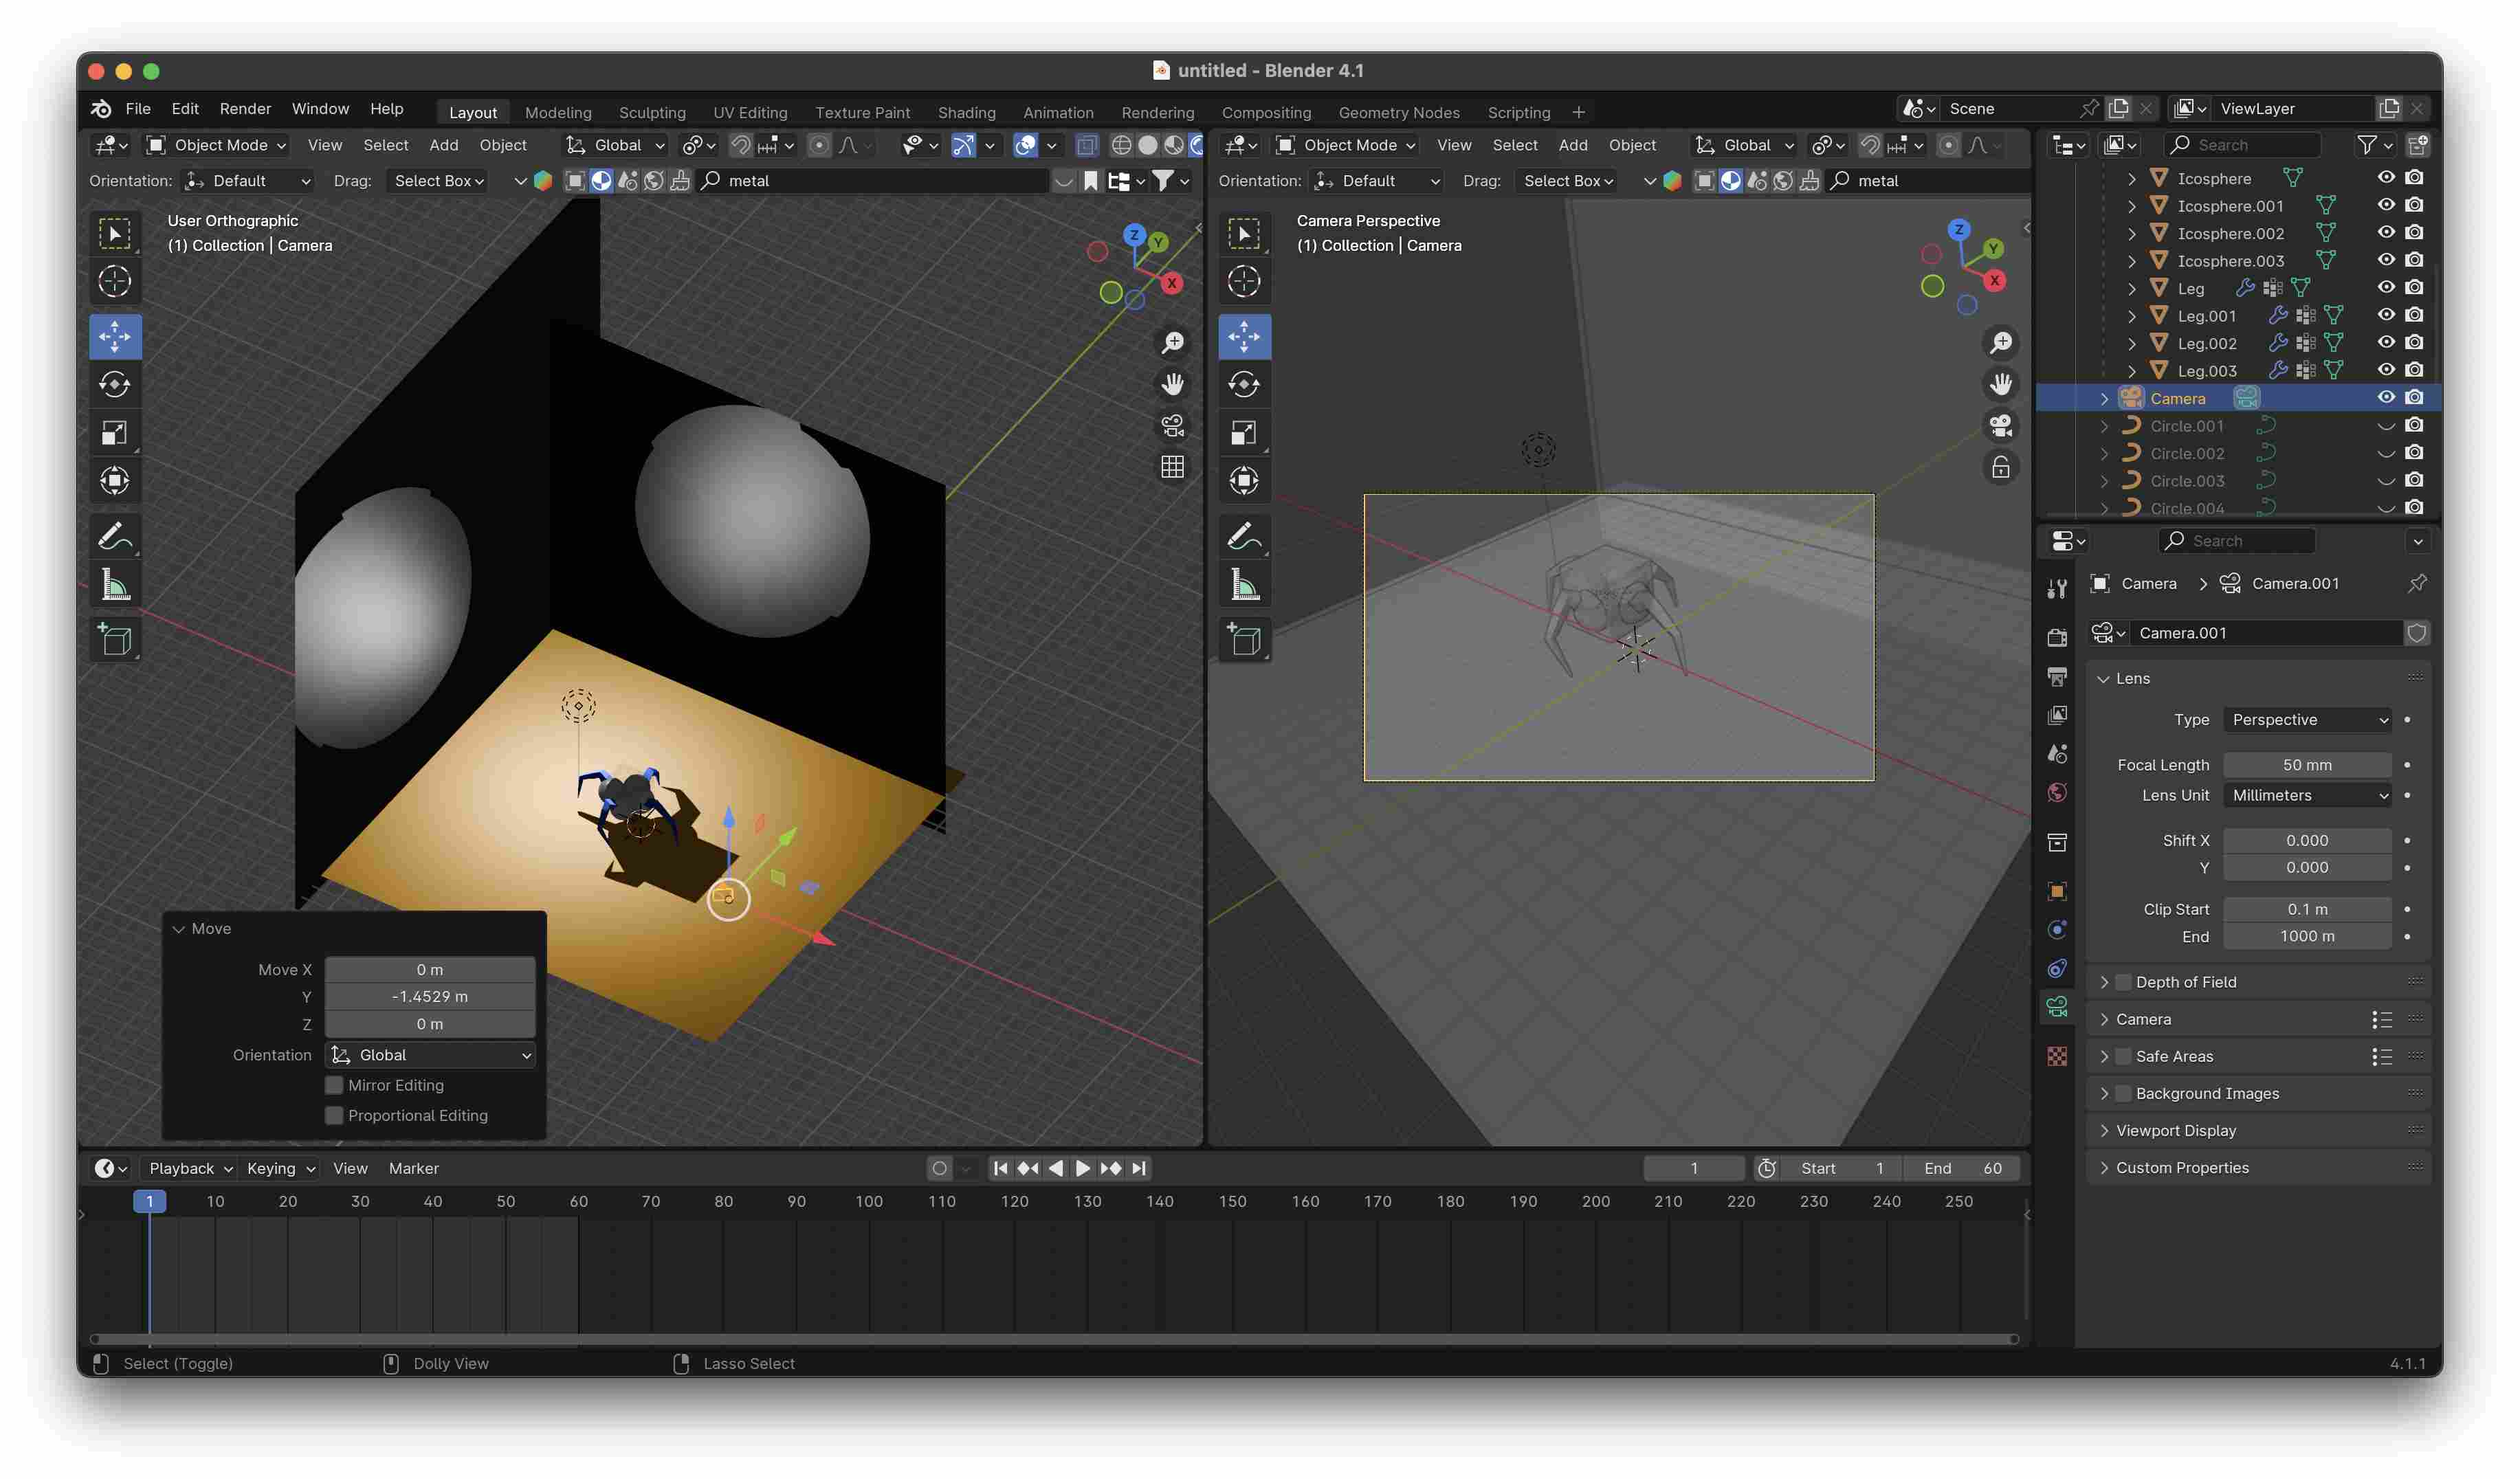
Task: Click the Focal Length 50 mm field
Action: [x=2307, y=765]
